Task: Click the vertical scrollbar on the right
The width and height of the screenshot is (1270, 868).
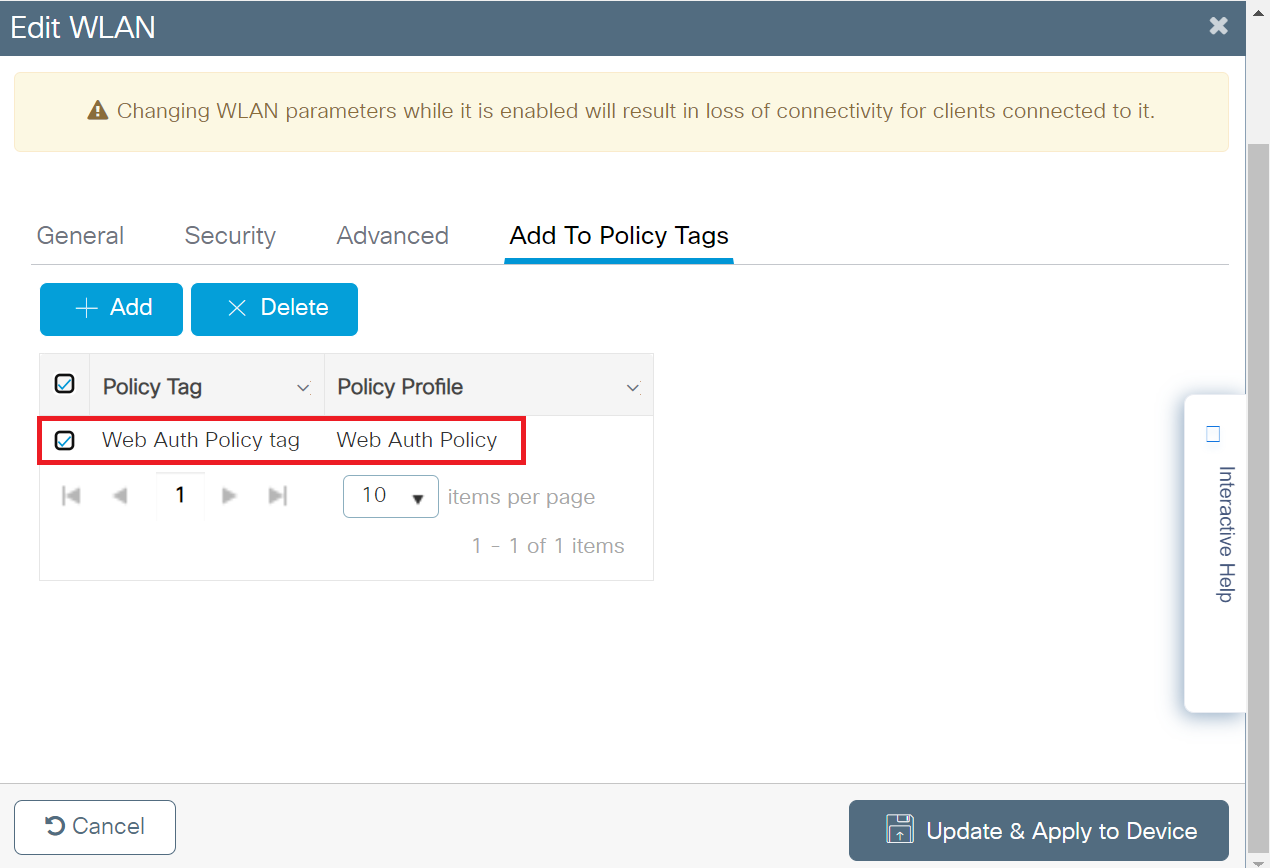Action: pos(1258,500)
